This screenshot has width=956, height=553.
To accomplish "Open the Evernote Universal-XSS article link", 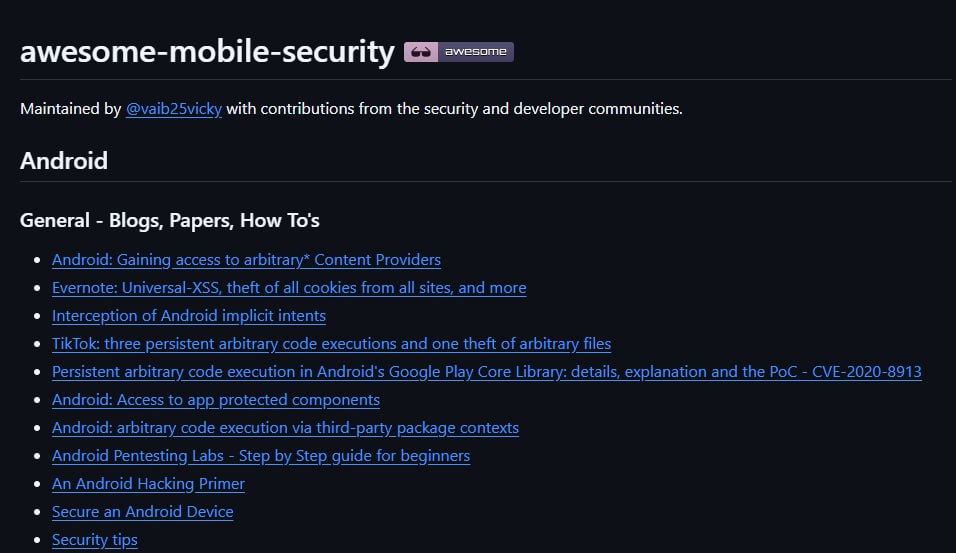I will (x=289, y=288).
